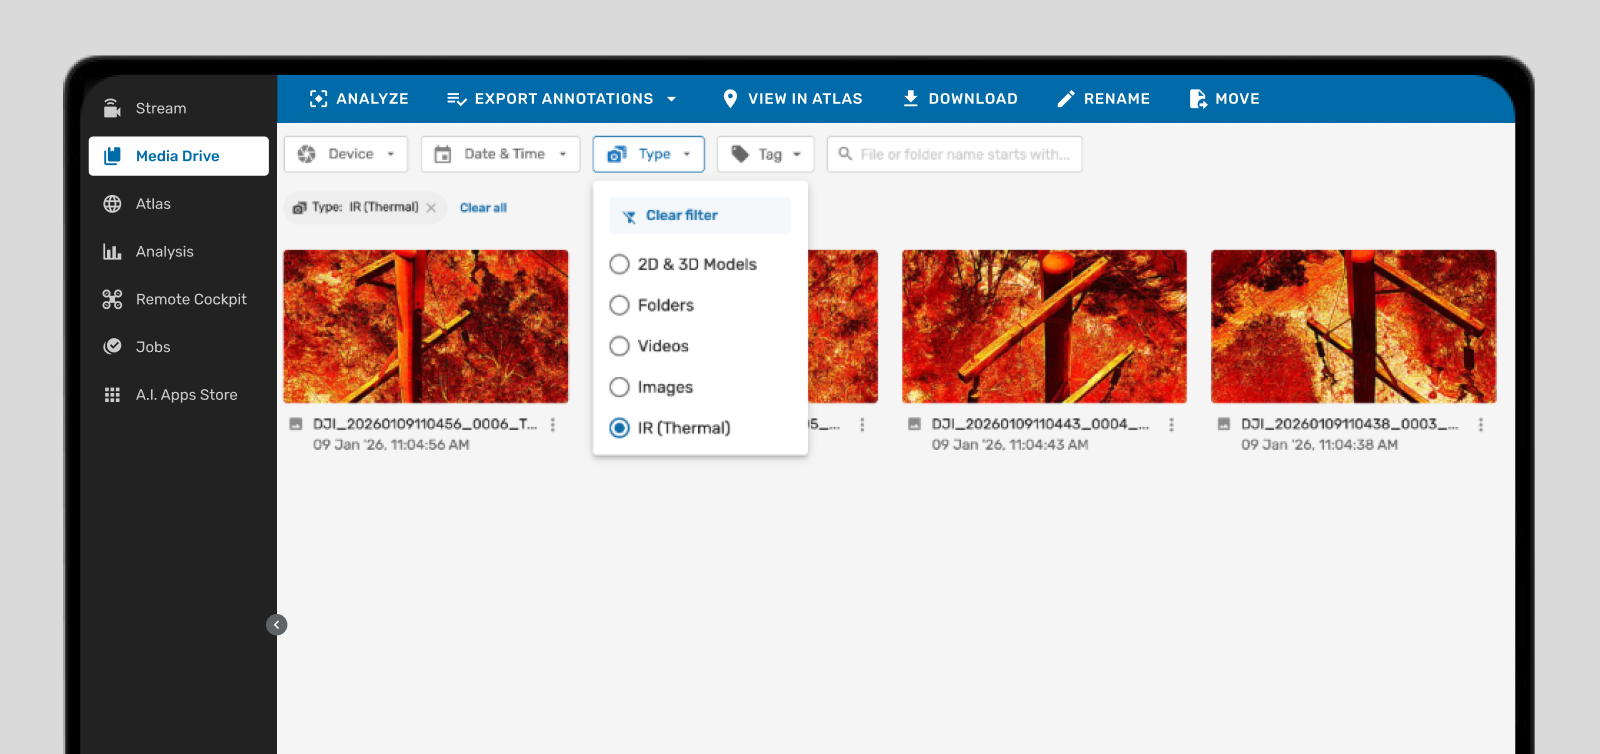1600x754 pixels.
Task: Click Clear filter in Type menu
Action: tap(700, 215)
